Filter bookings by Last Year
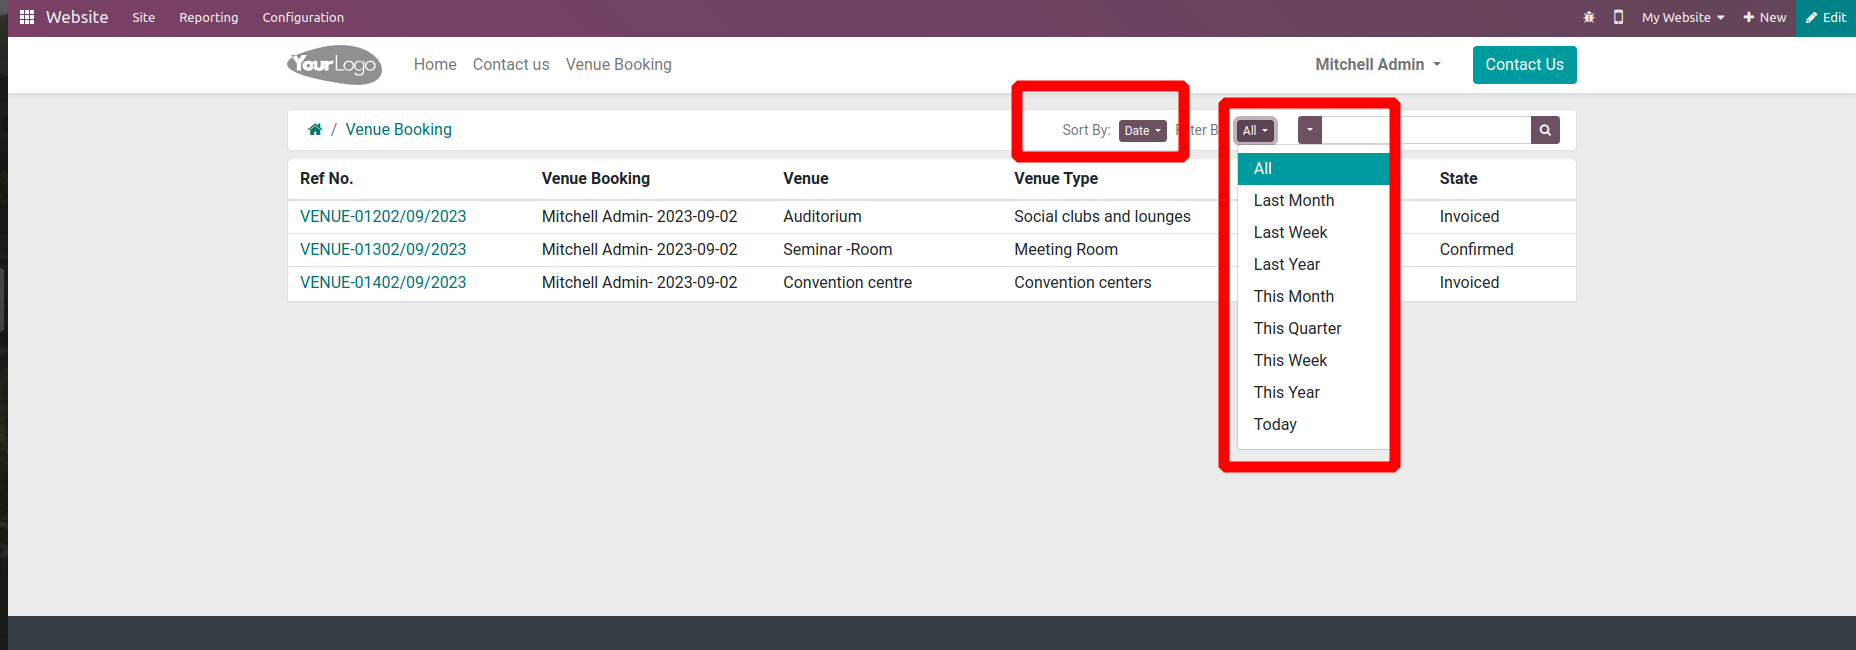Image resolution: width=1856 pixels, height=650 pixels. 1314,265
